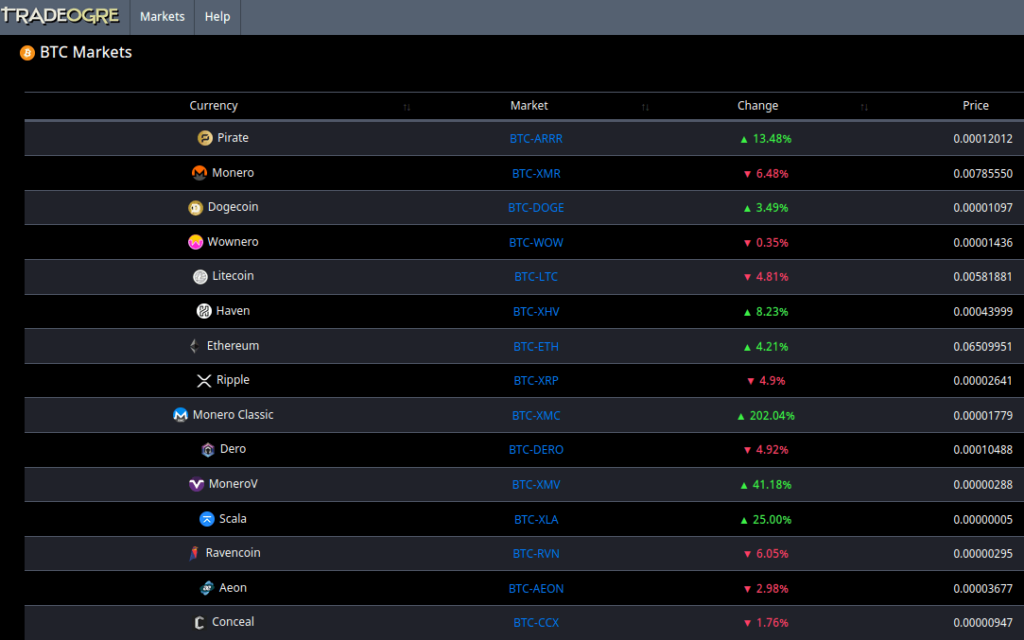
Task: Click the Conceal currency name
Action: click(233, 622)
